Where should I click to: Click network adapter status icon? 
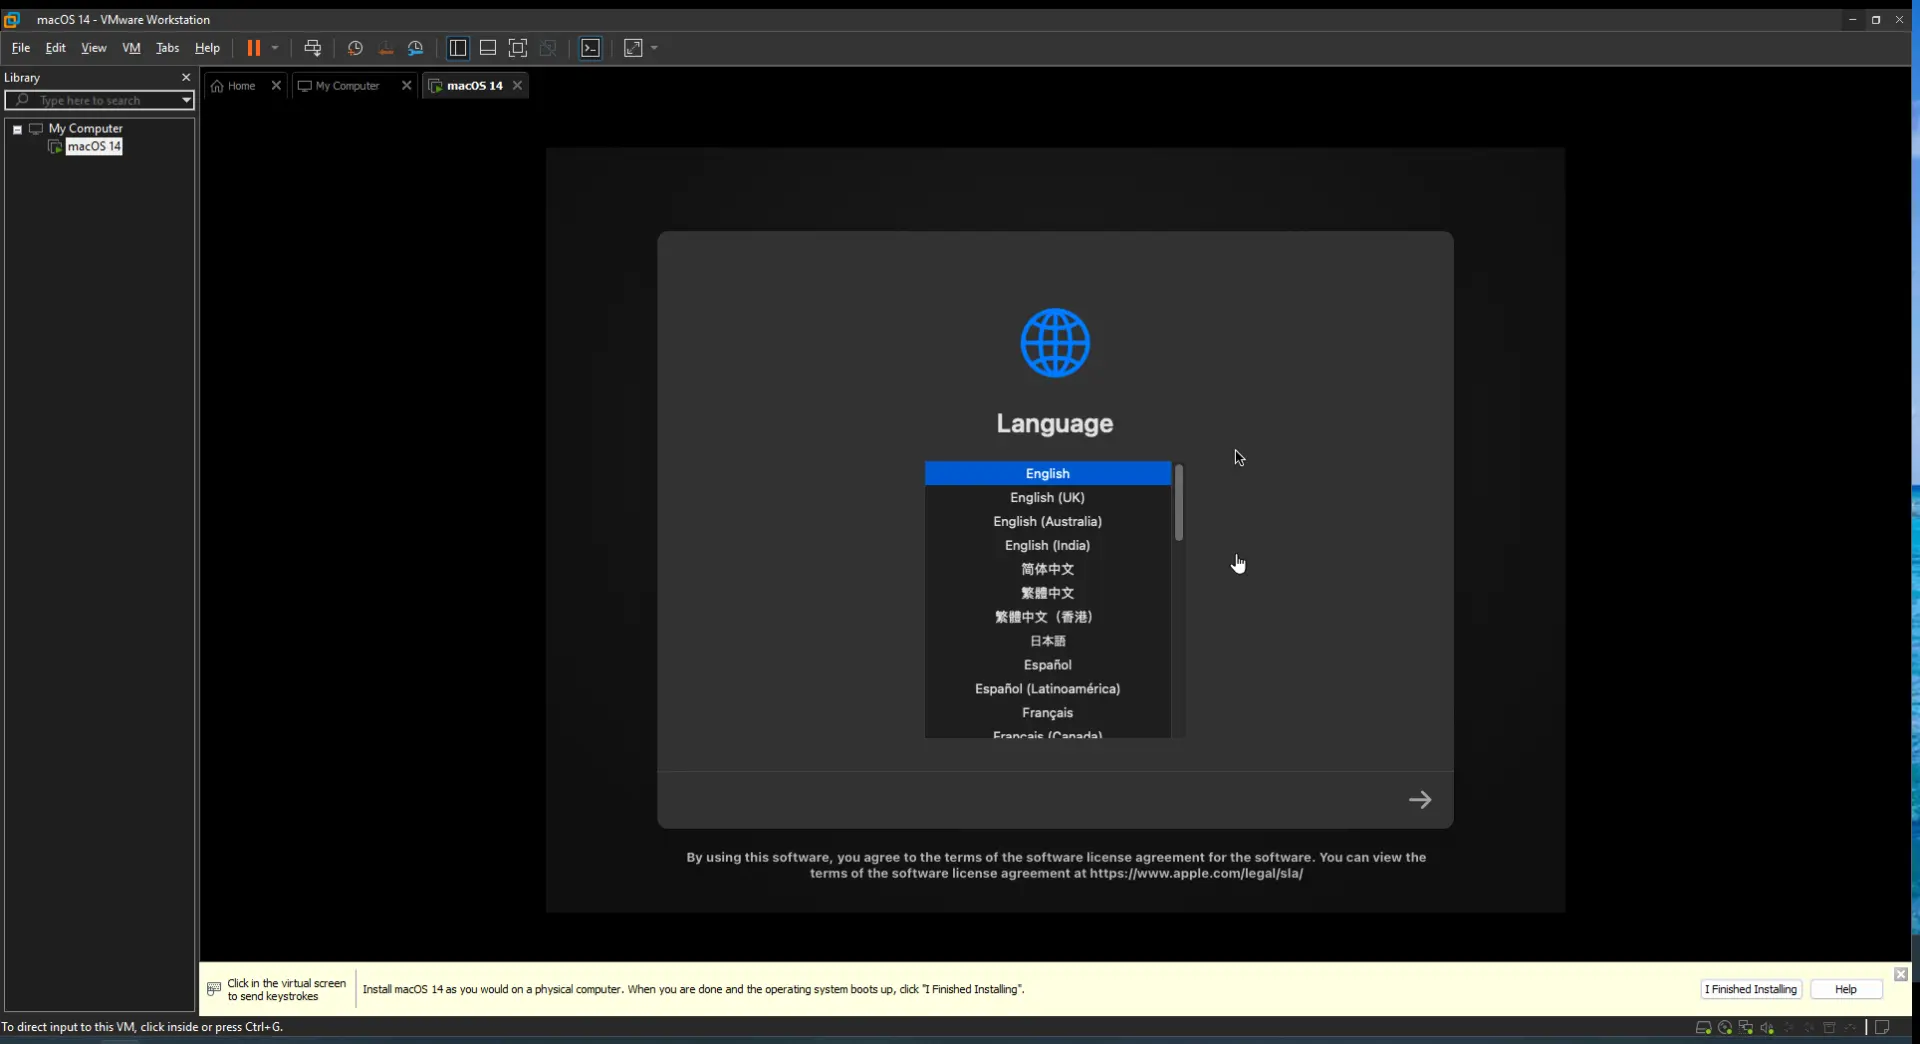coord(1746,1027)
